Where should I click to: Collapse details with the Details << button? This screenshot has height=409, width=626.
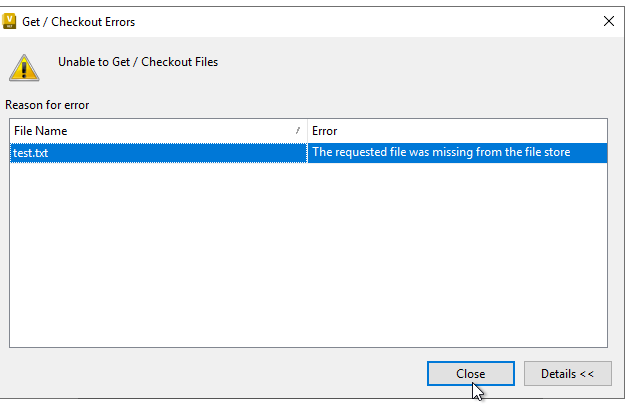tap(567, 374)
